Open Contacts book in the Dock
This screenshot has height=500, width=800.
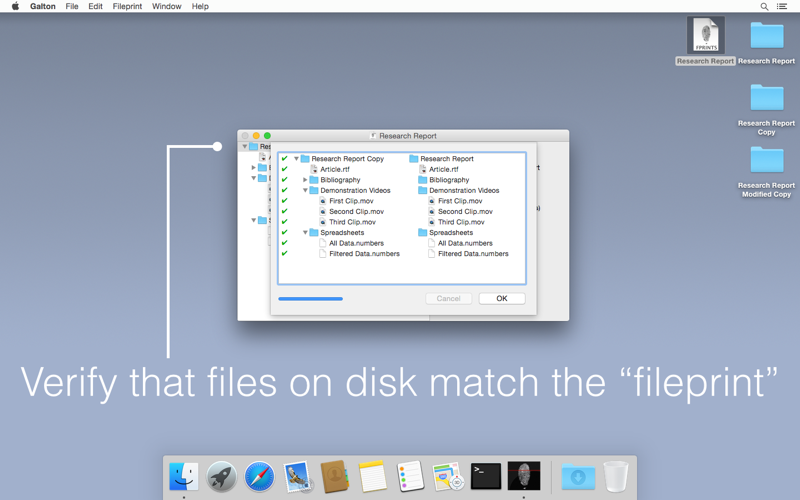(x=335, y=477)
